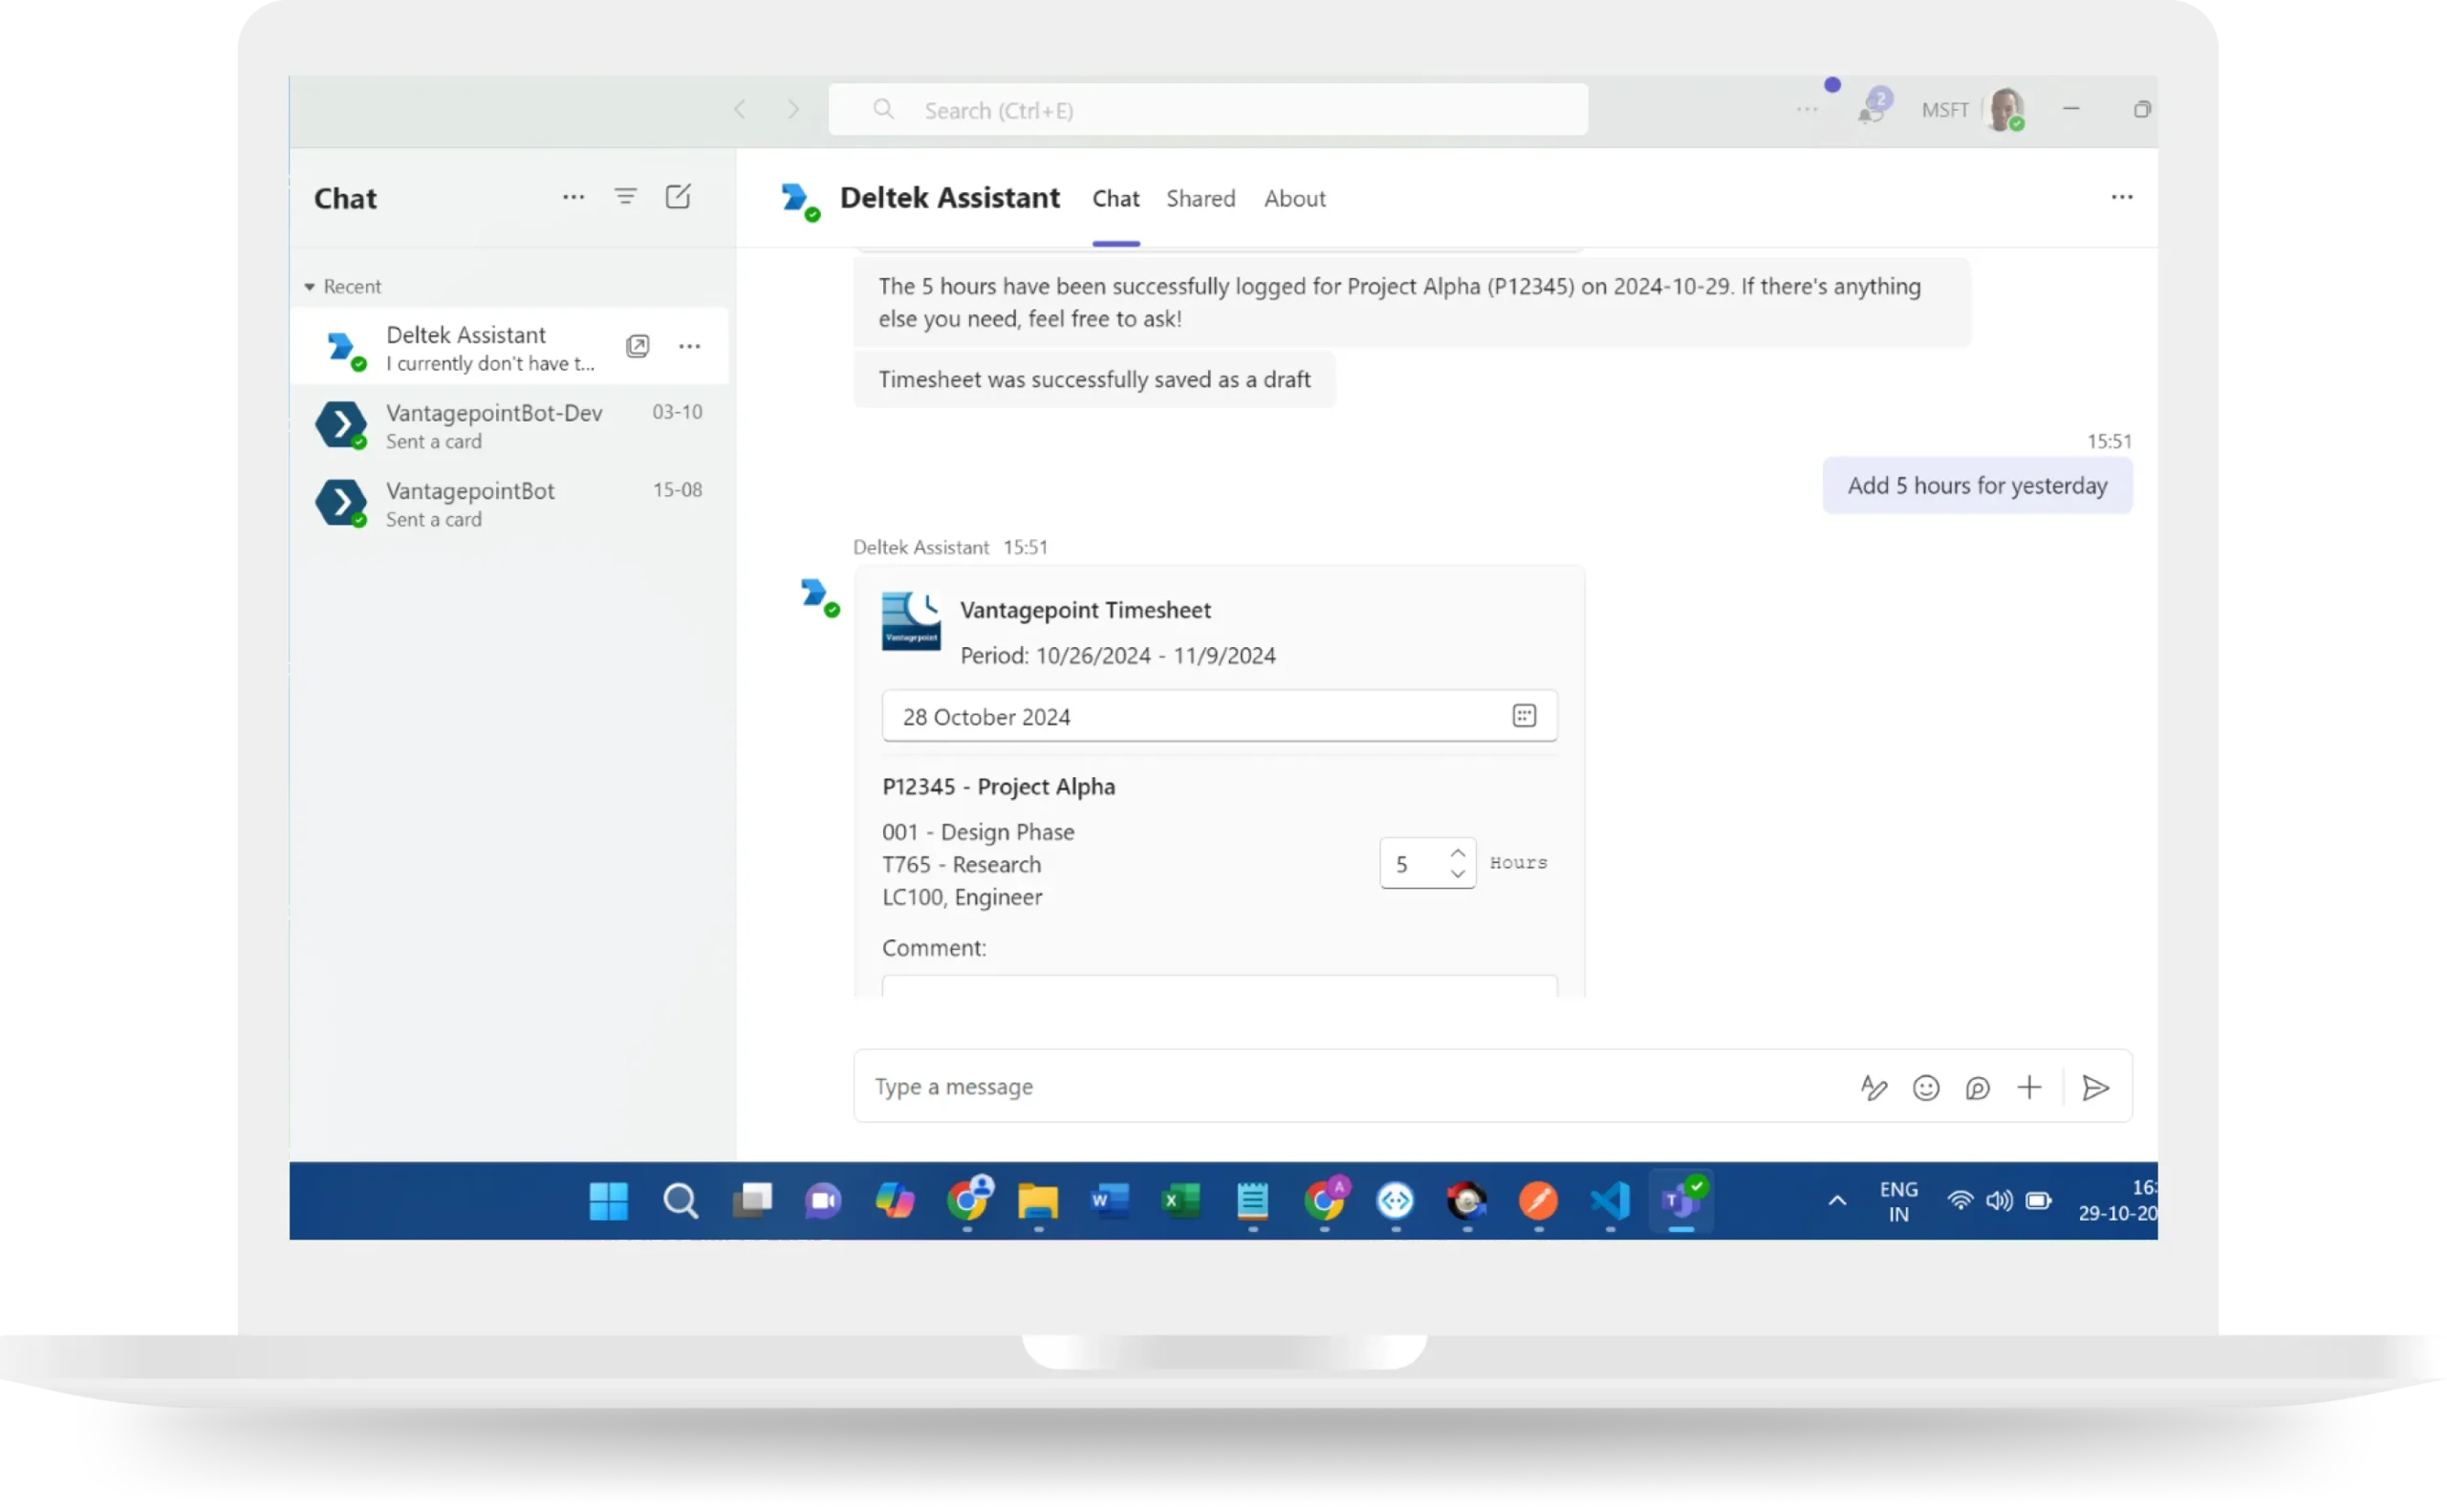The width and height of the screenshot is (2447, 1512).
Task: Click the plus actions icon in compose box
Action: 2029,1087
